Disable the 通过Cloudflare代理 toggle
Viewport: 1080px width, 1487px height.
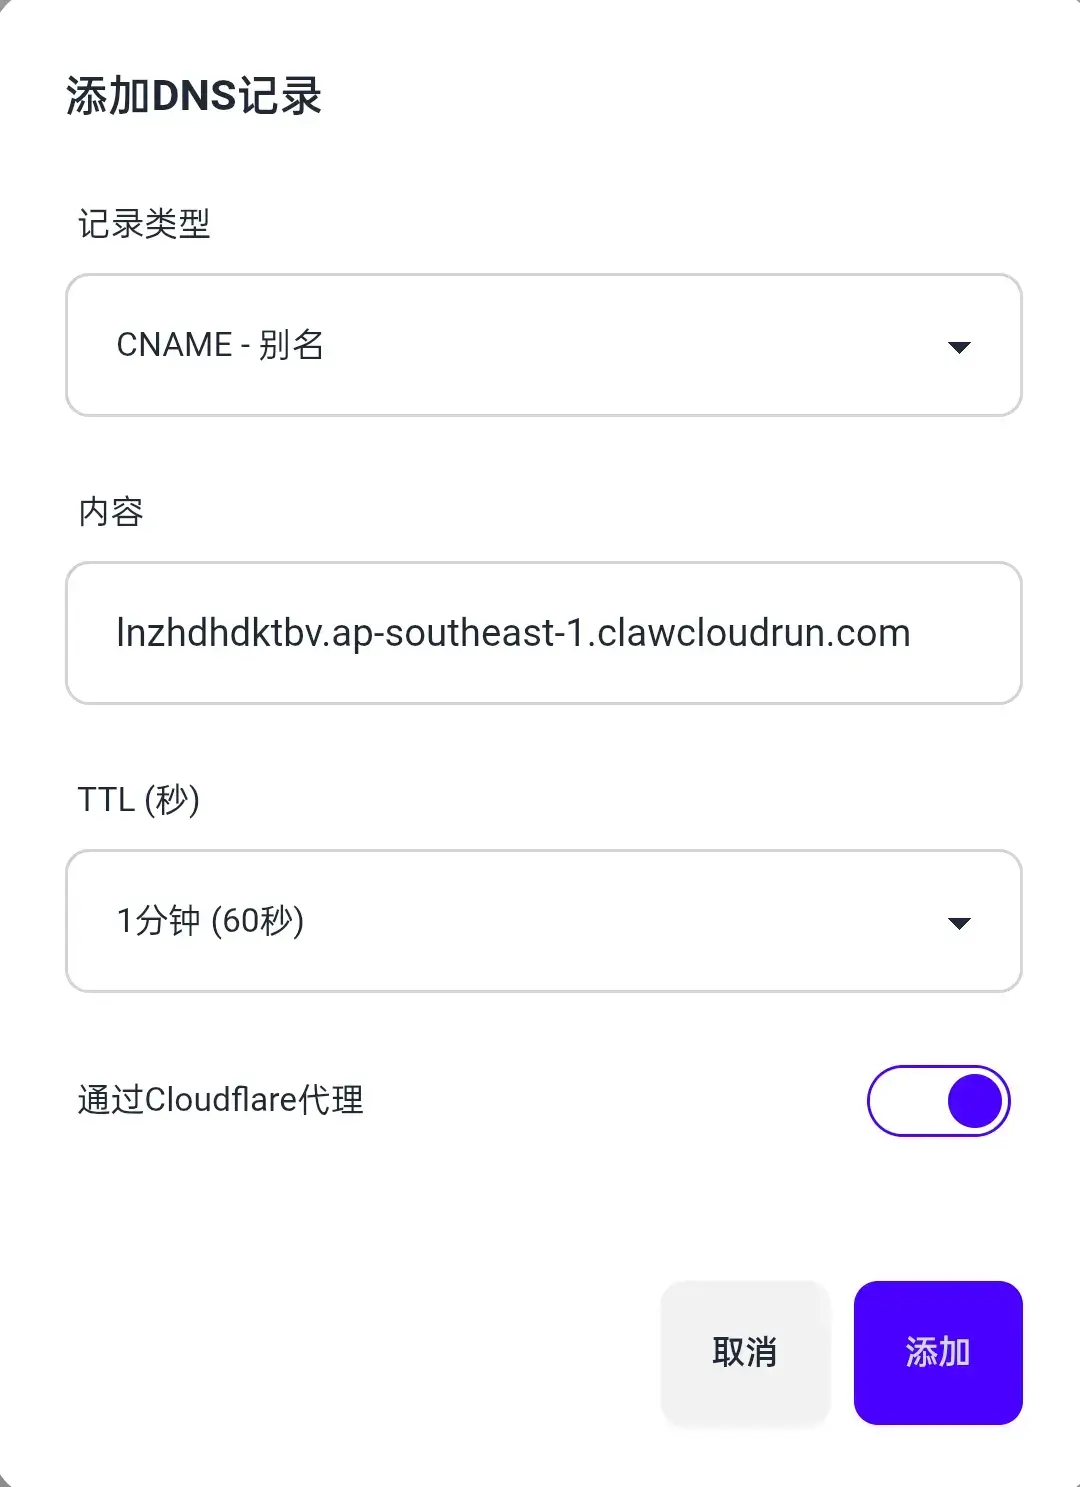(x=939, y=1101)
